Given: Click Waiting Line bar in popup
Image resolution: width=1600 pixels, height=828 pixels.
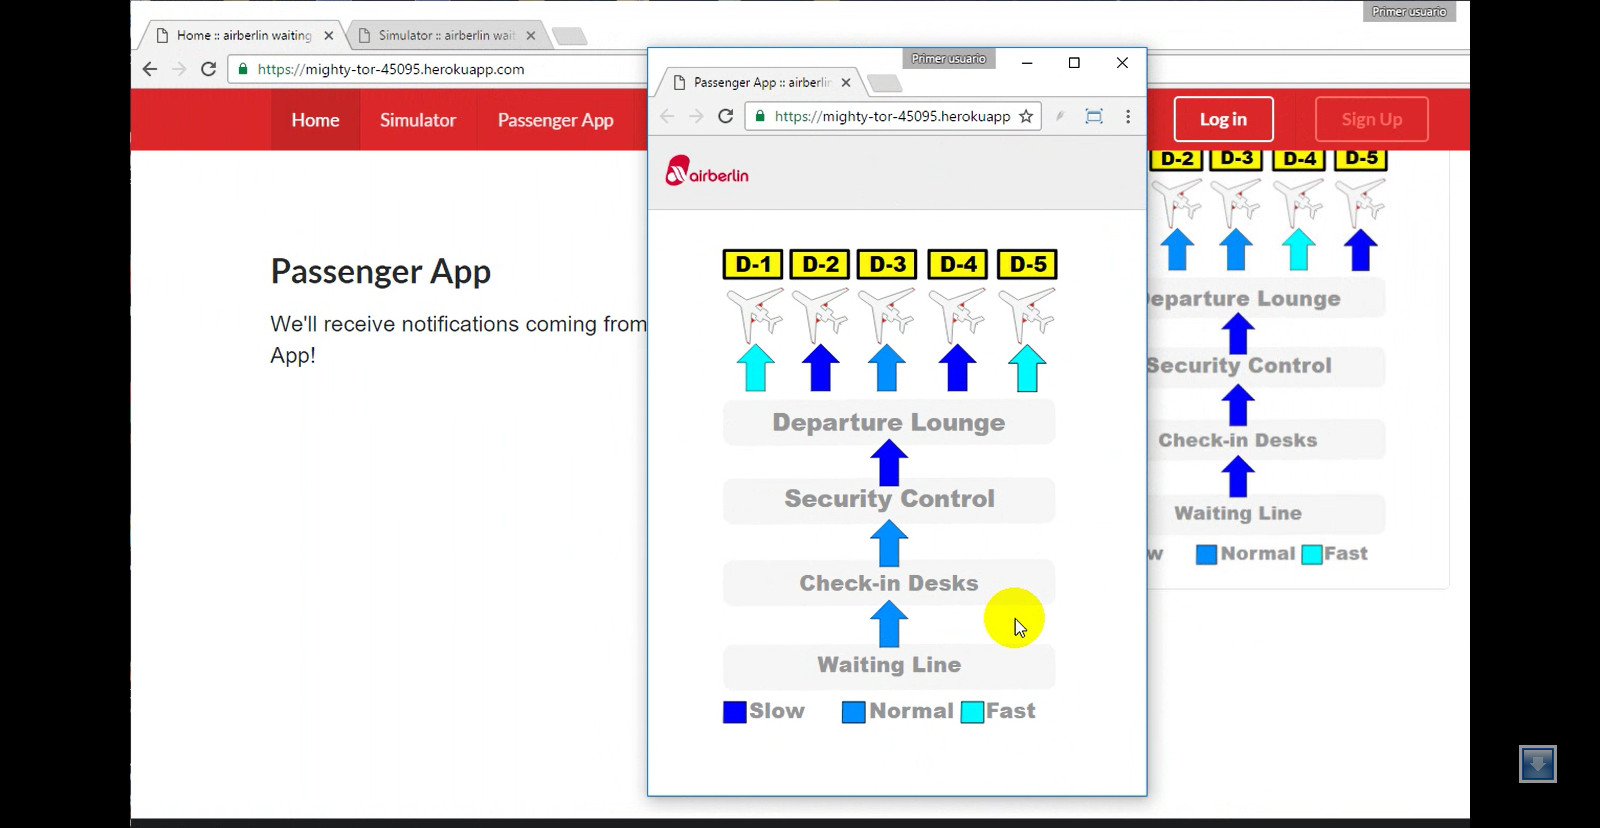Looking at the screenshot, I should (x=889, y=665).
